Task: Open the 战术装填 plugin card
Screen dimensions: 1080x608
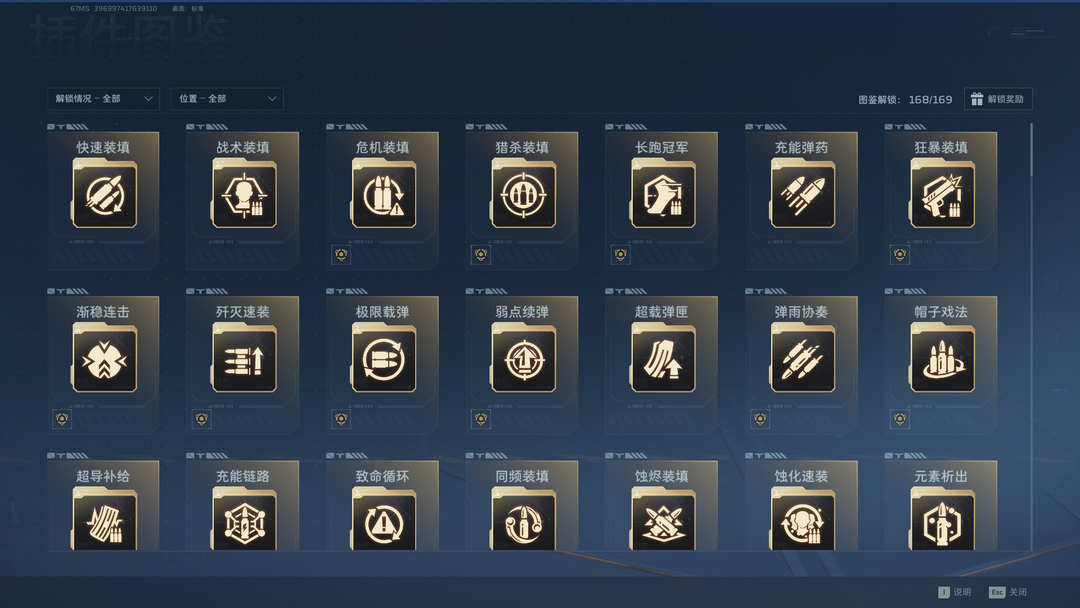Action: [242, 200]
